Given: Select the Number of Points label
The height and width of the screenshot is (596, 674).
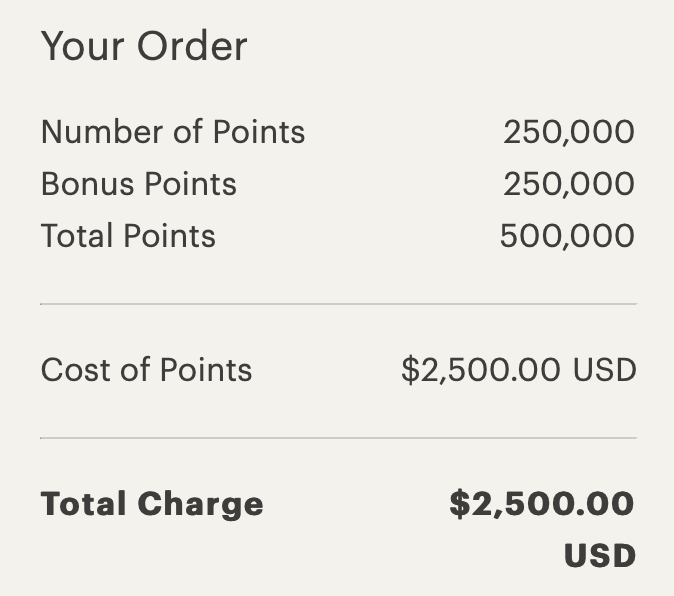Looking at the screenshot, I should [x=173, y=131].
